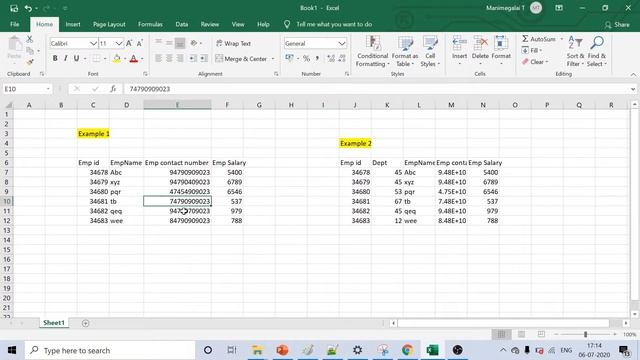Open the Calibri font name dropdown
This screenshot has width=640, height=360.
click(93, 43)
